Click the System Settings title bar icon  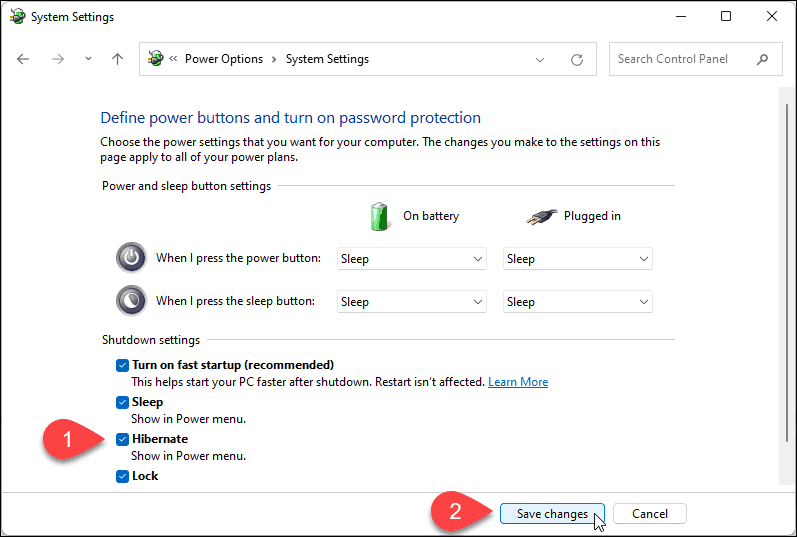coord(17,17)
